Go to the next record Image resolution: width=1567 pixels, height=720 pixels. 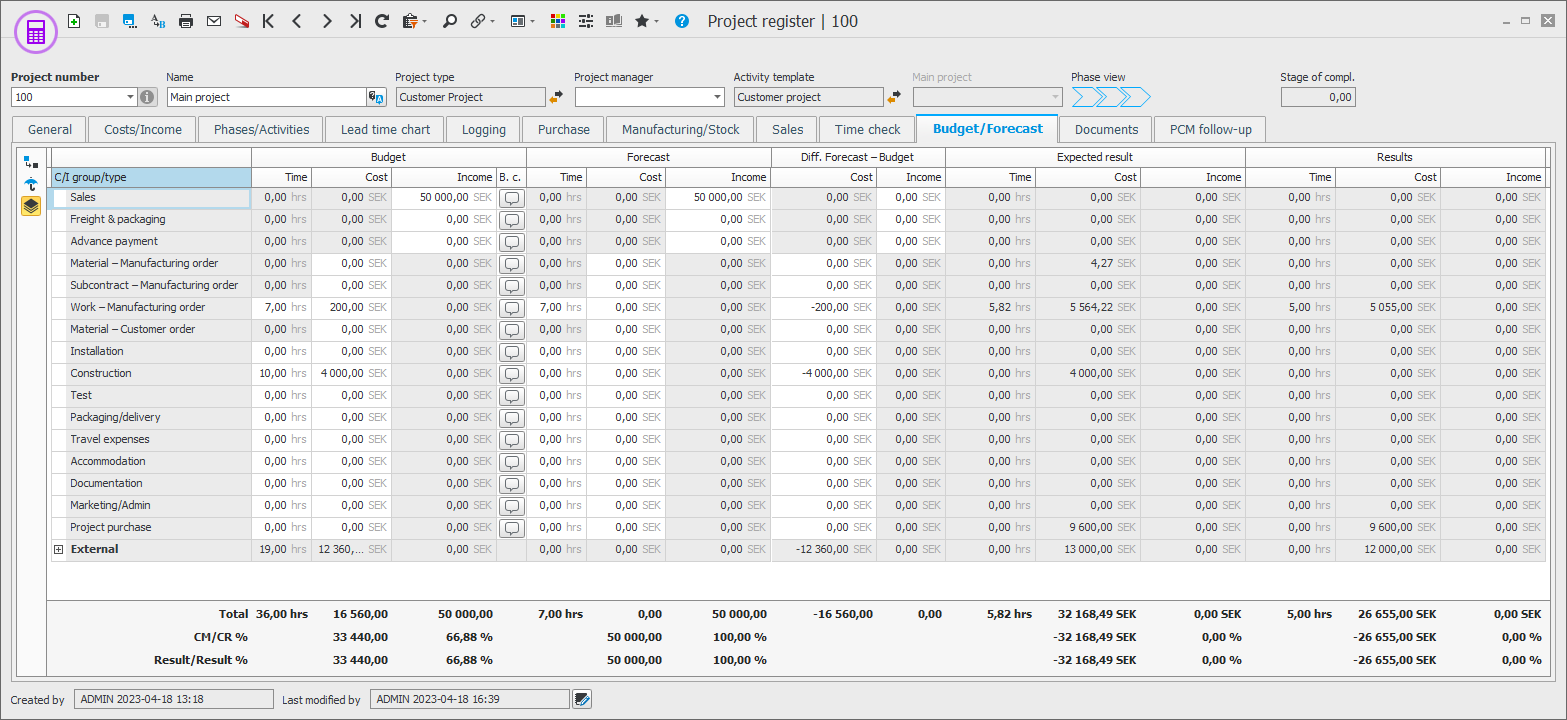326,21
